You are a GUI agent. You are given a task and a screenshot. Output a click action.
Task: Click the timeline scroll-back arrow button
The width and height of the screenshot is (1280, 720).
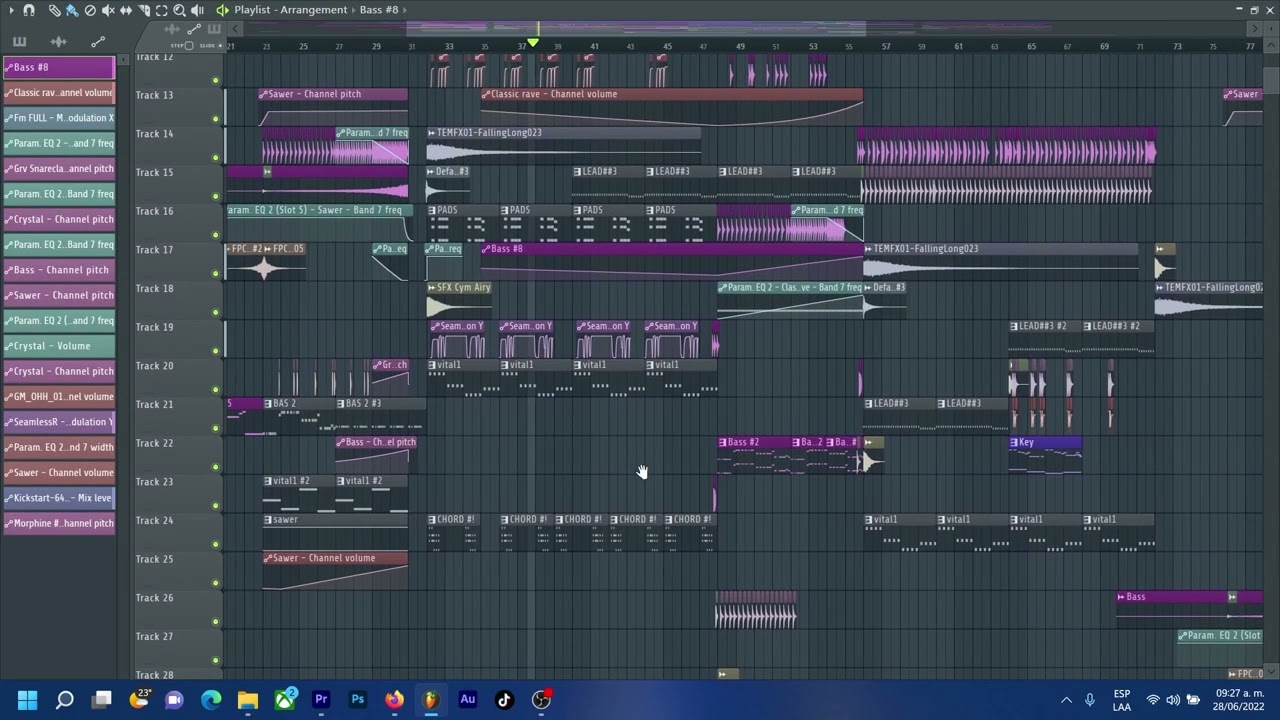point(235,29)
